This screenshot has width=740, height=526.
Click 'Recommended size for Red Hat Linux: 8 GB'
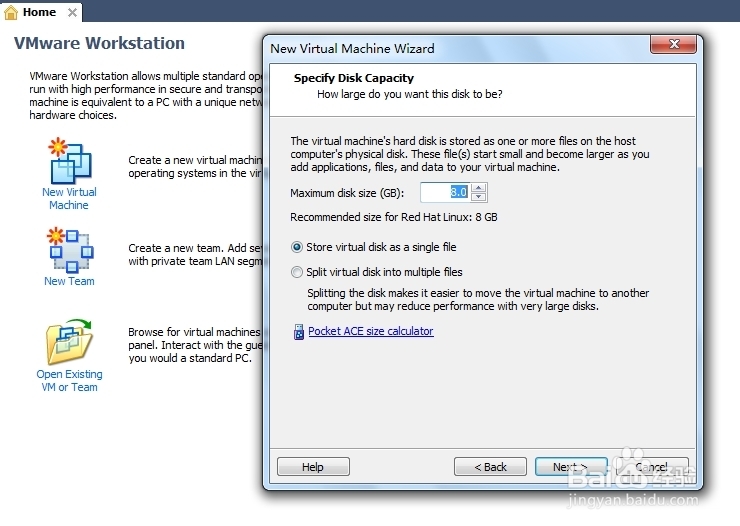(394, 217)
